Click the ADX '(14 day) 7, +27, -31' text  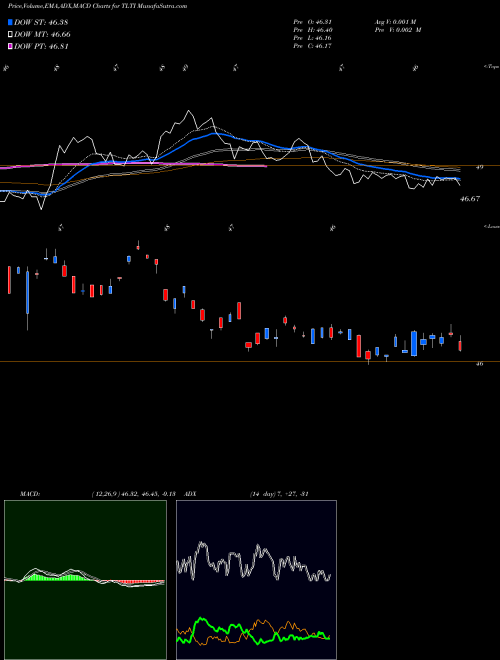coord(279,494)
